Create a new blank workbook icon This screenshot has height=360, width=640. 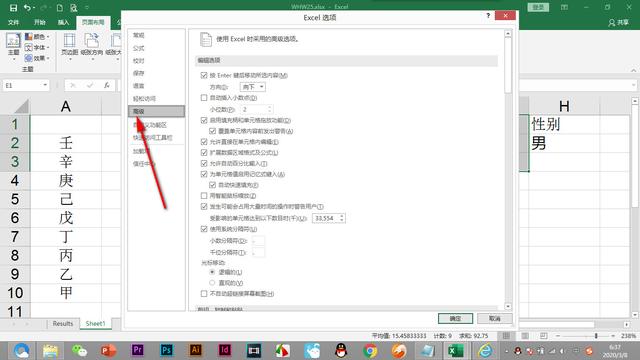click(x=60, y=7)
